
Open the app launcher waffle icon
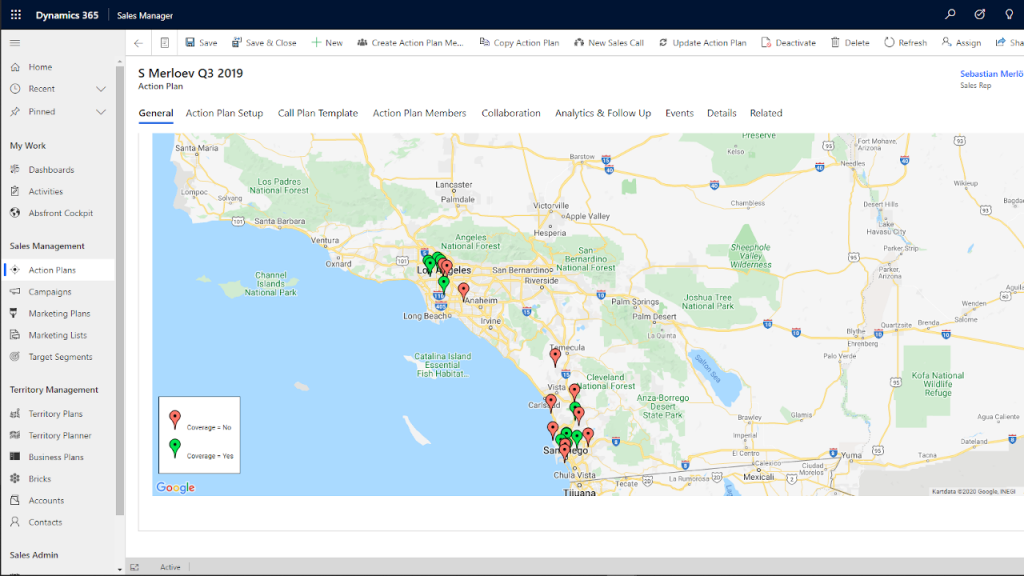coord(16,14)
